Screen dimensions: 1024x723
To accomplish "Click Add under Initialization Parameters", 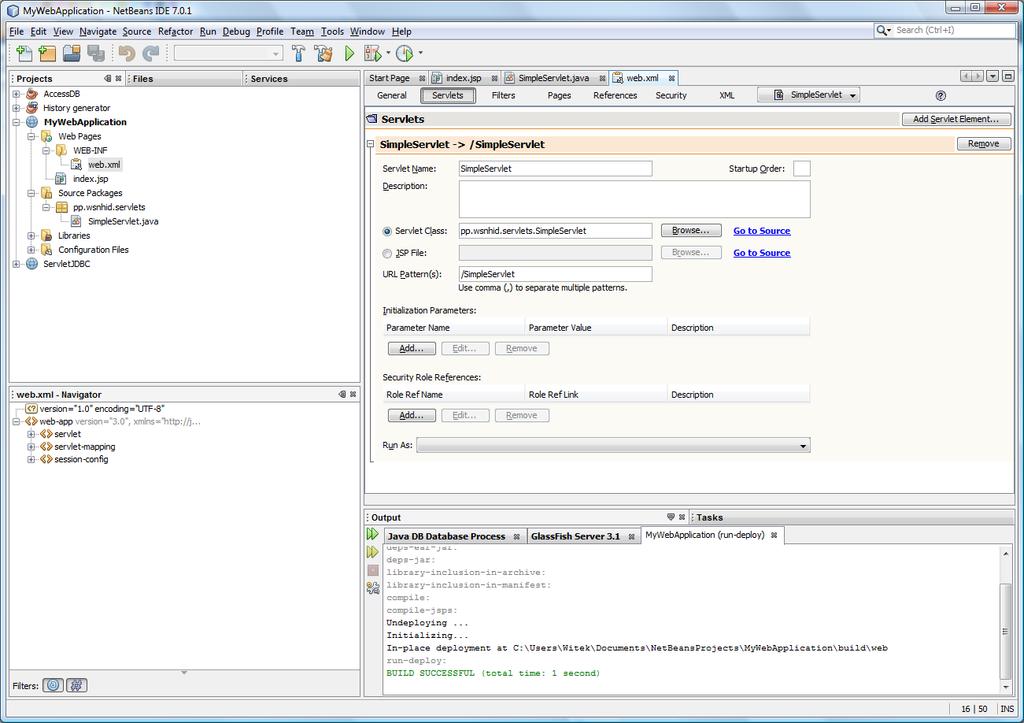I will point(411,349).
